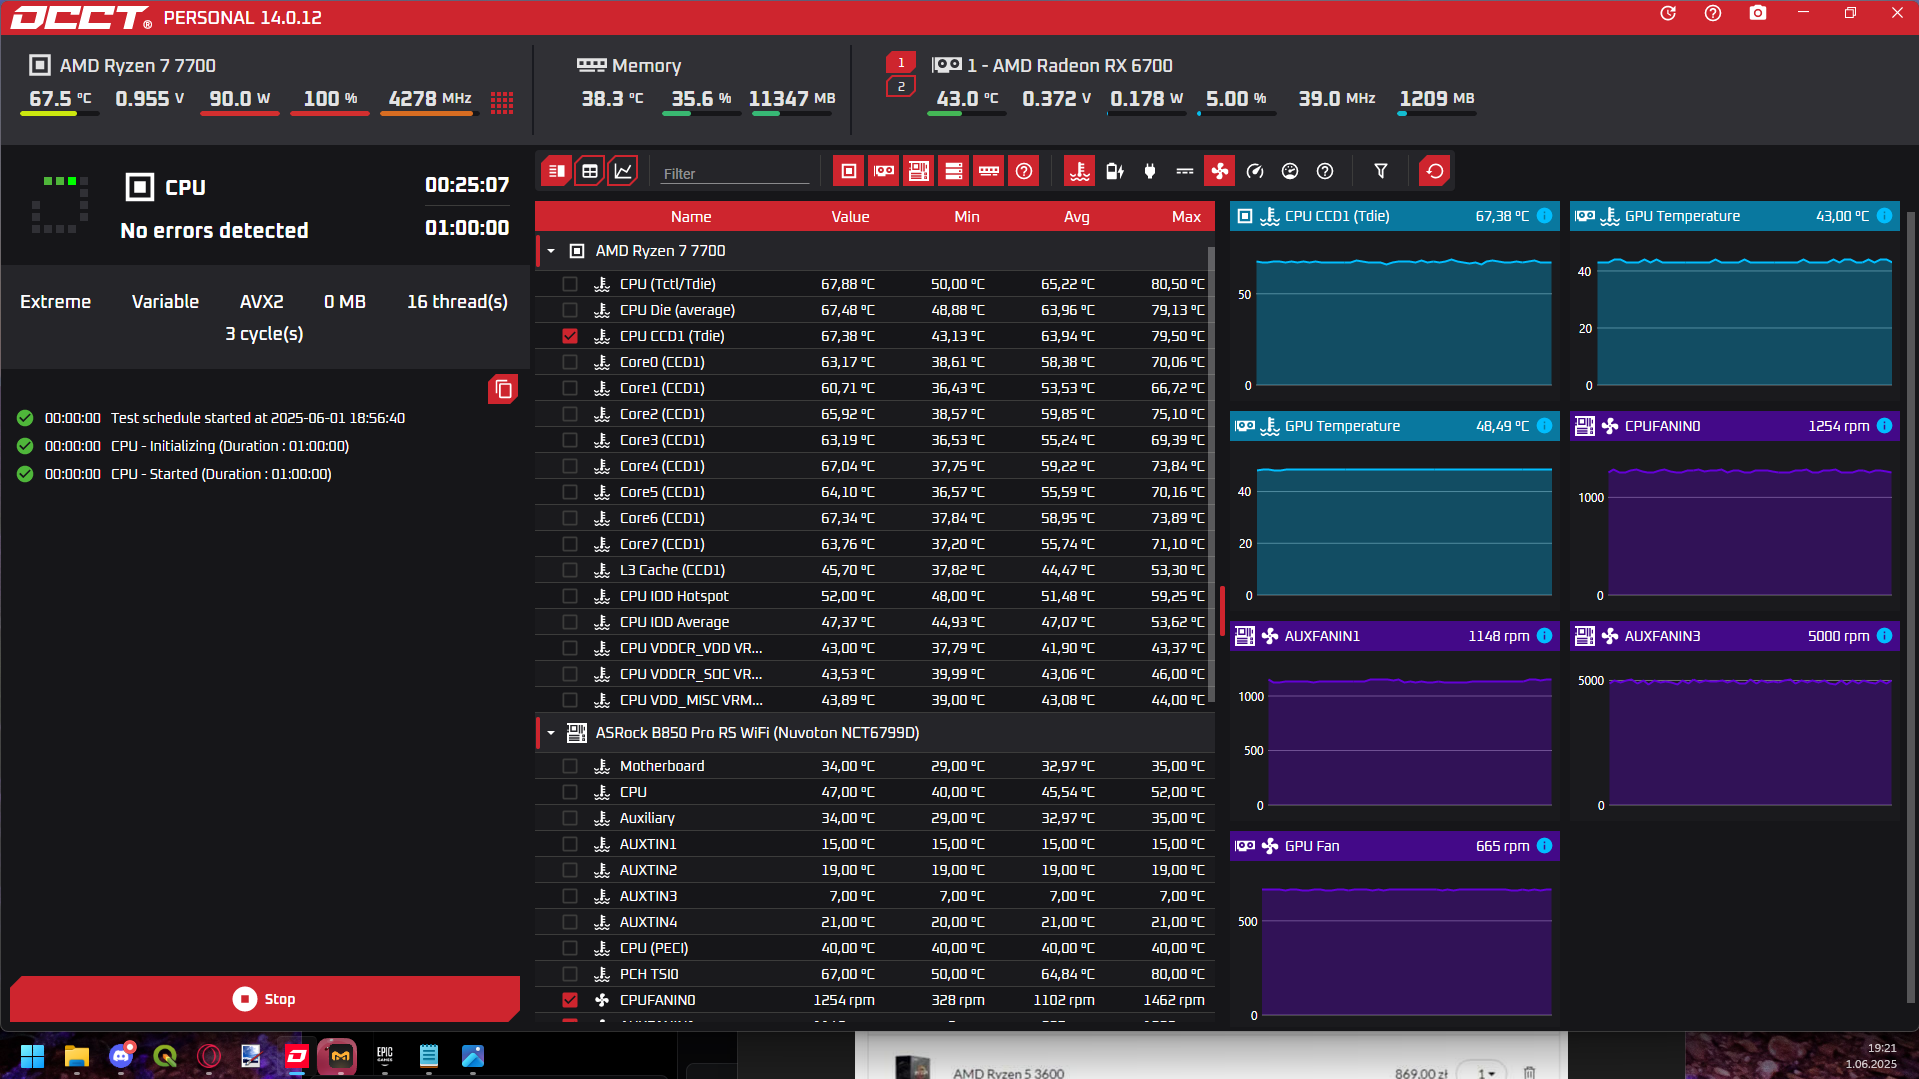Open the CPU core grid icon
The height and width of the screenshot is (1079, 1919).
point(502,102)
